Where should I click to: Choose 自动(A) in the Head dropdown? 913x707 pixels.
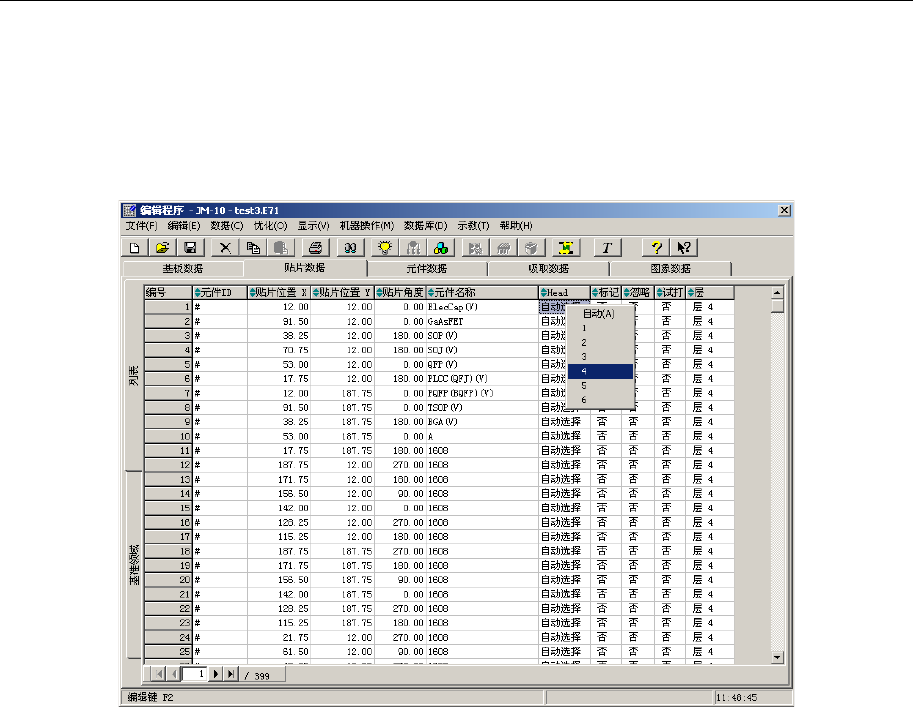click(x=599, y=314)
